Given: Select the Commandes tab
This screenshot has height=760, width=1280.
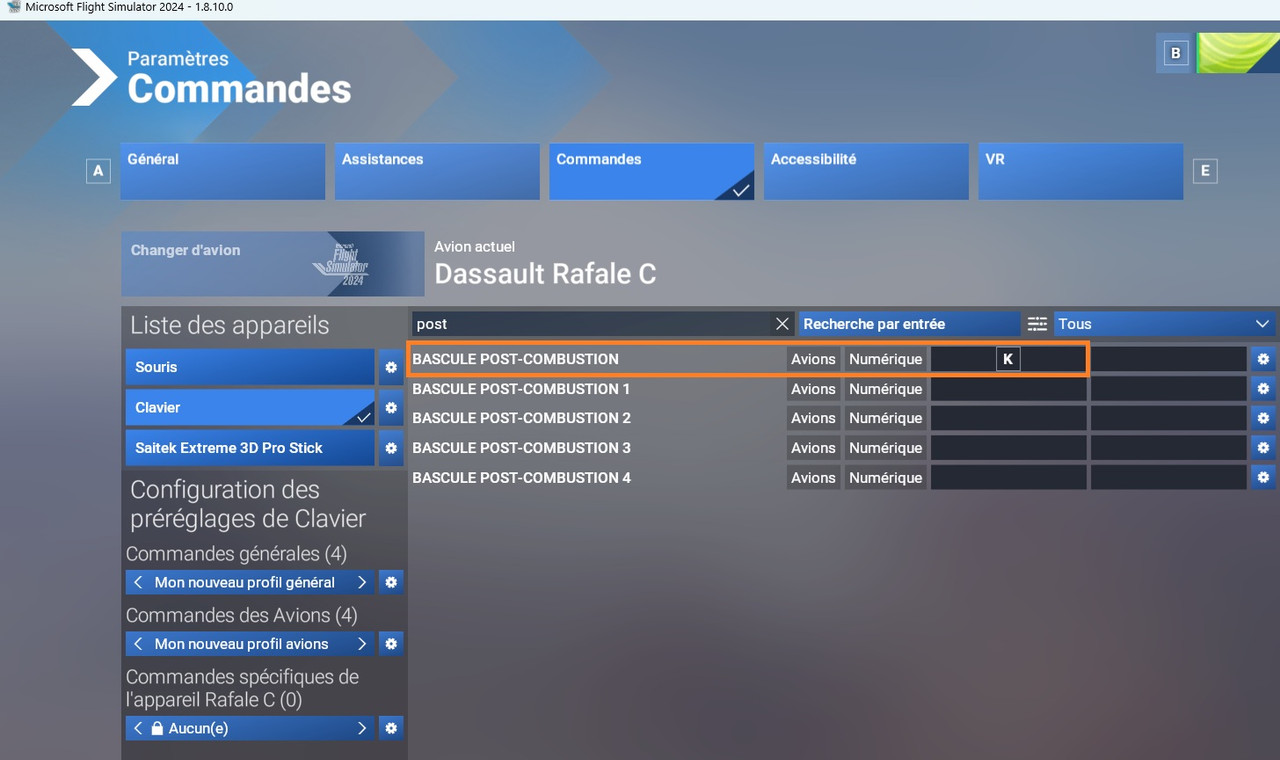Looking at the screenshot, I should (651, 171).
